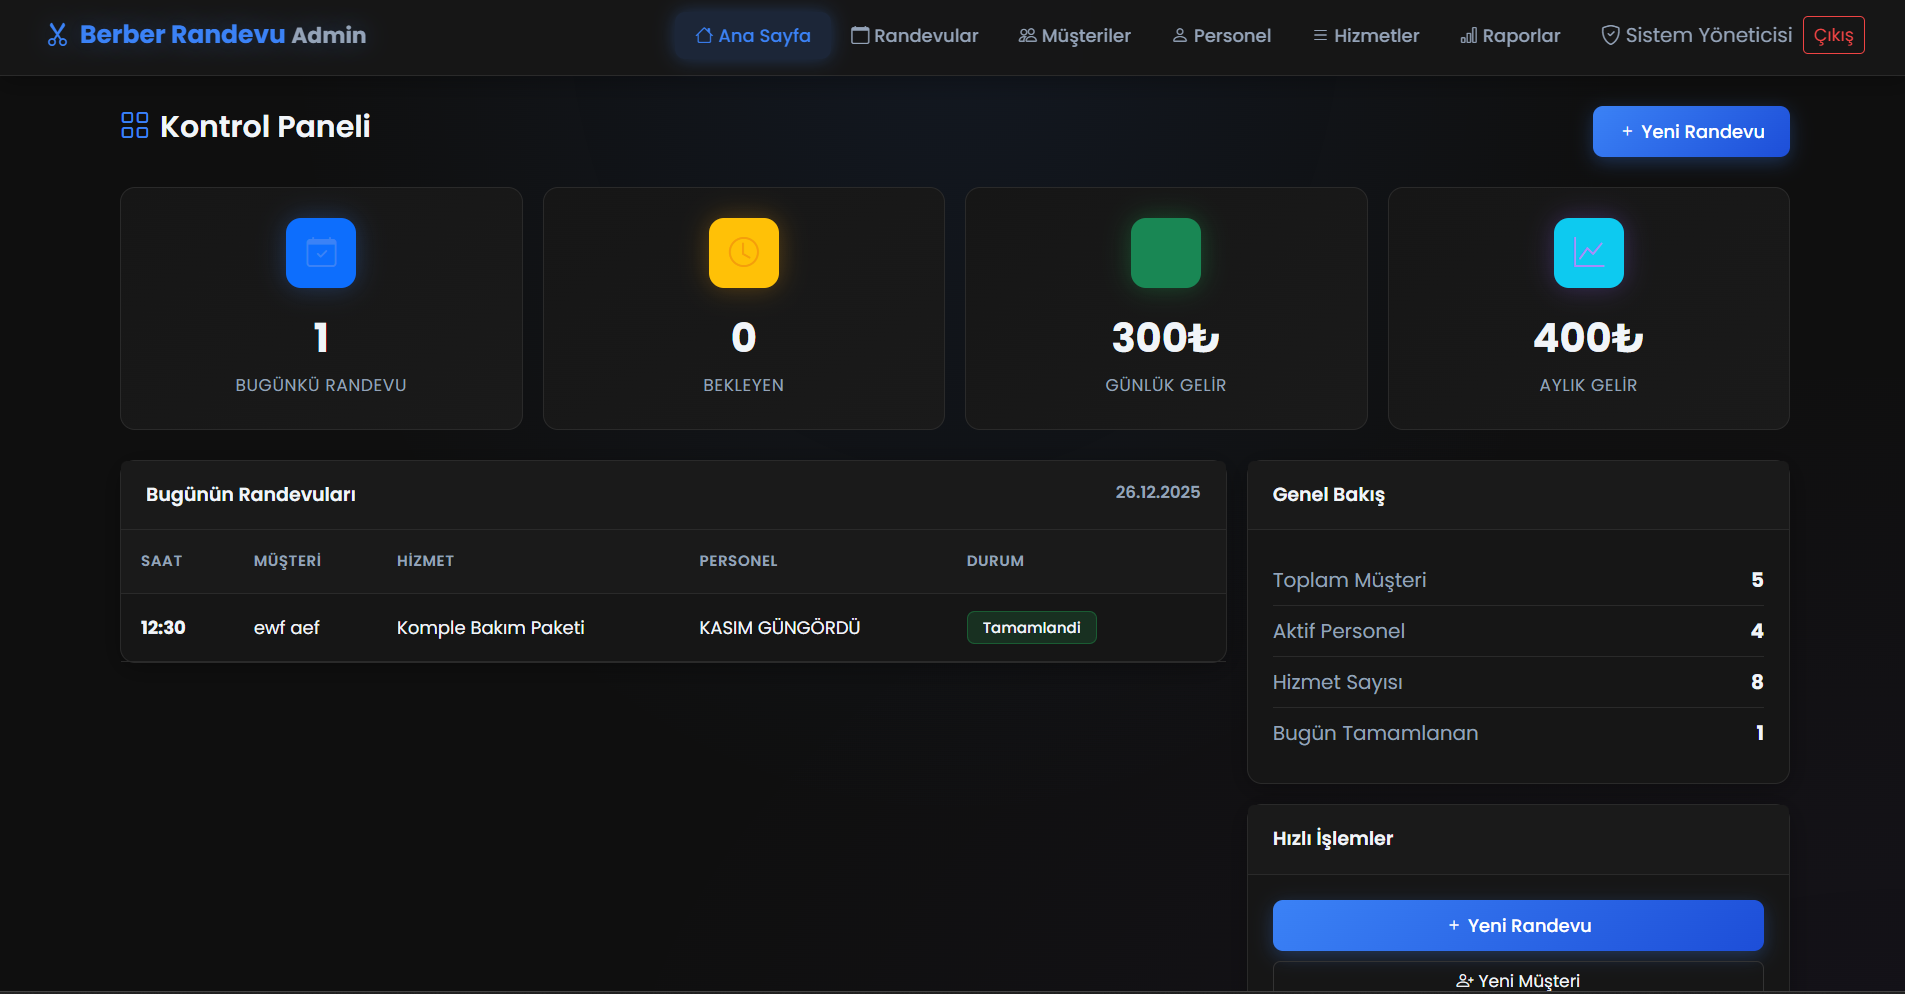Viewport: 1905px width, 994px height.
Task: Select customer name ewf aef
Action: click(x=287, y=628)
